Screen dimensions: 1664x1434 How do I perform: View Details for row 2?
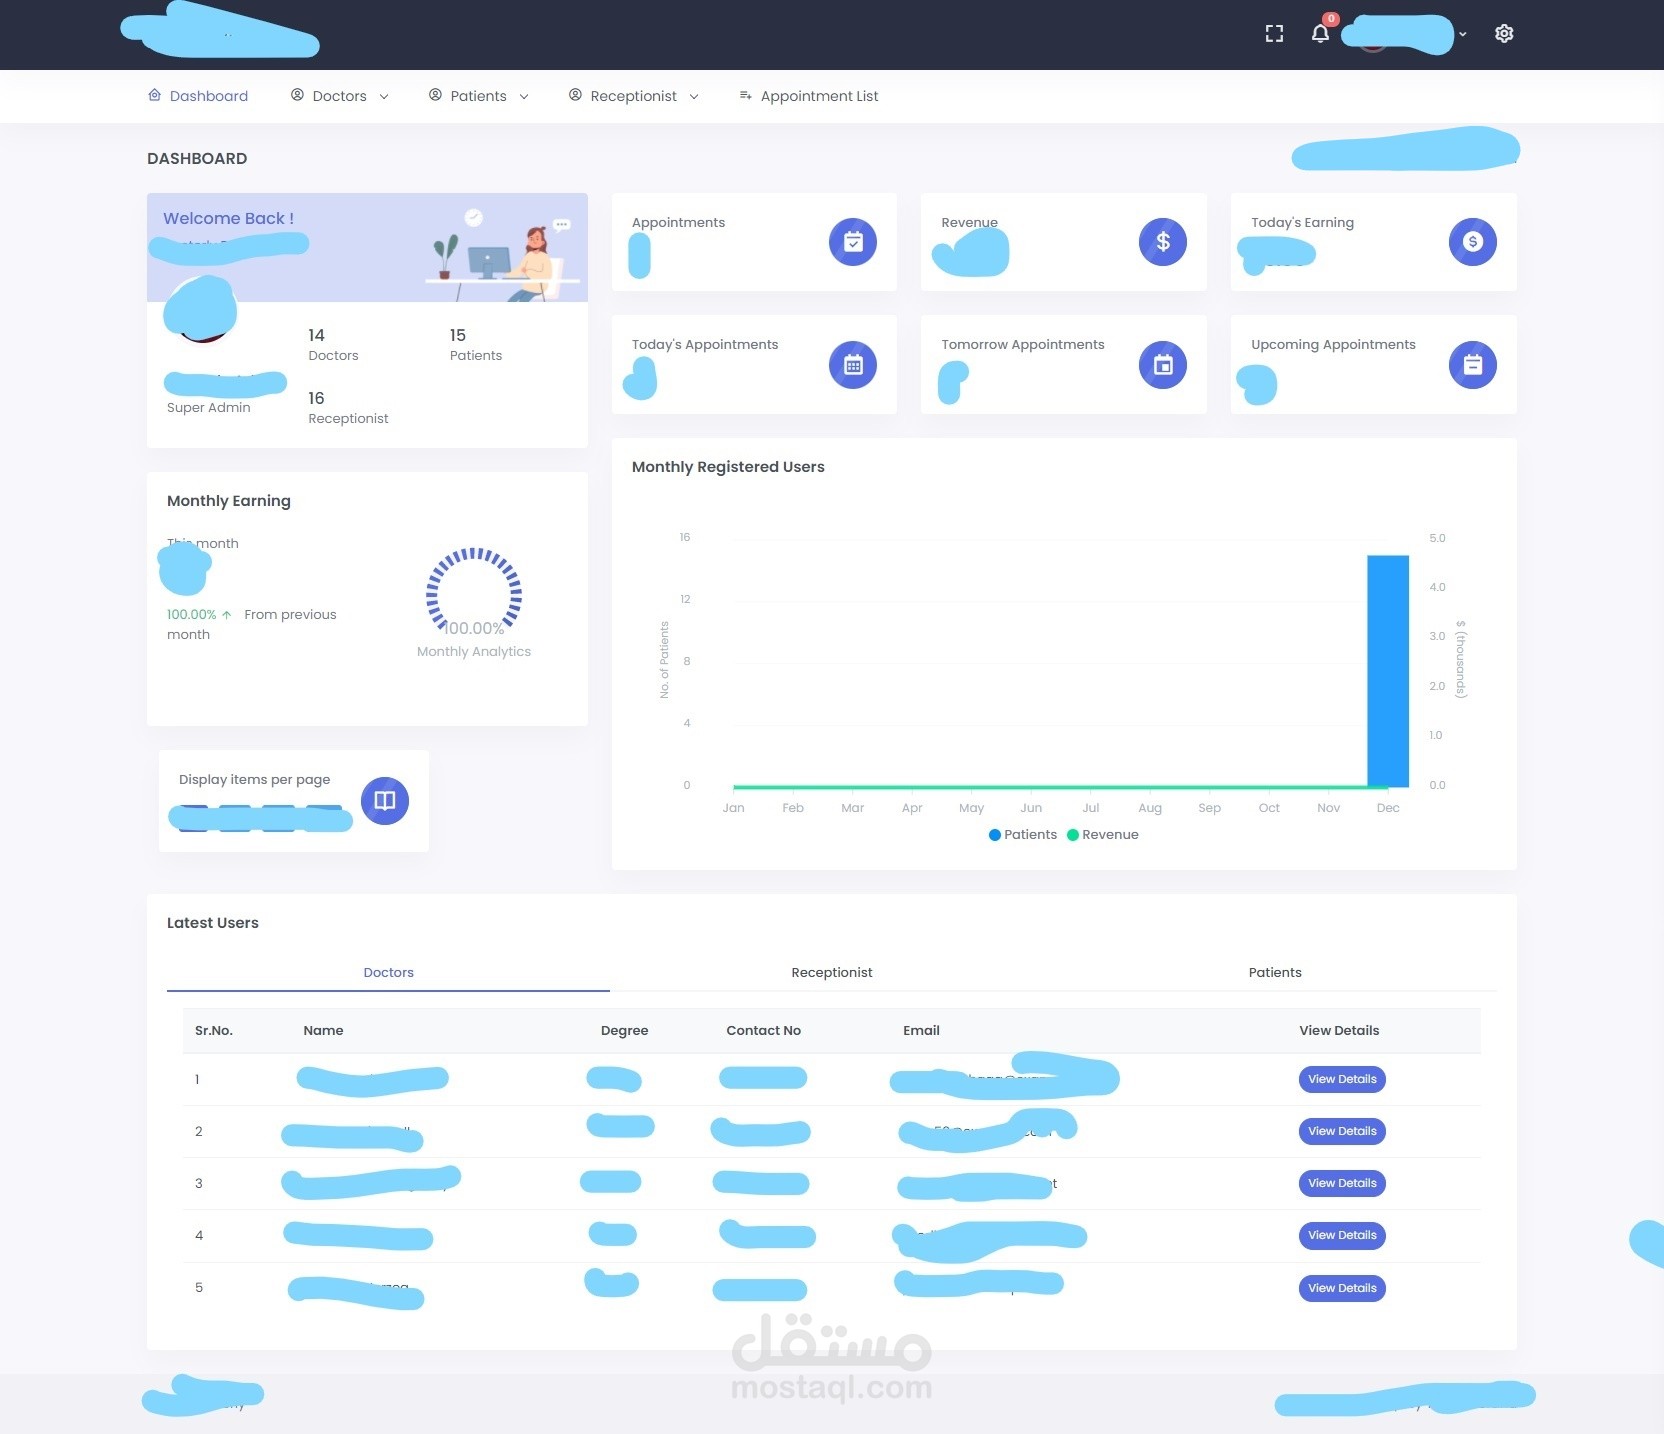1342,1131
